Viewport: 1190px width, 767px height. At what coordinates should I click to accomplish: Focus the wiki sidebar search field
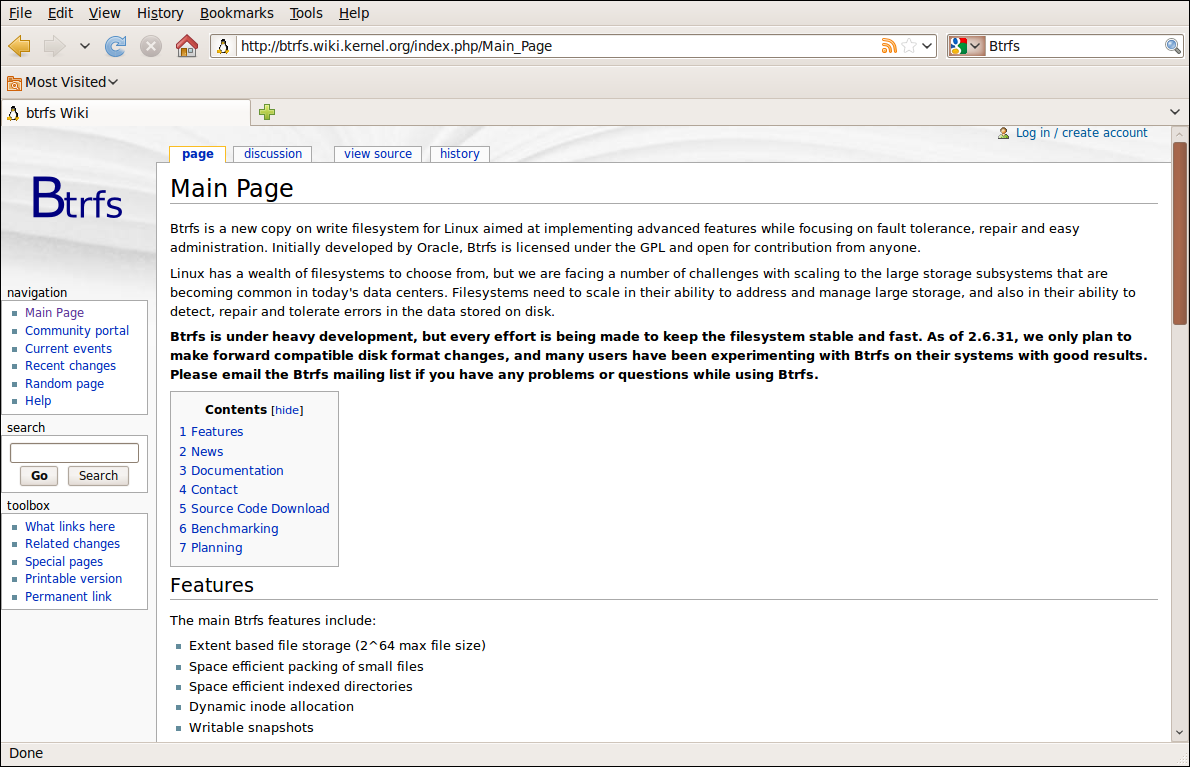click(74, 453)
